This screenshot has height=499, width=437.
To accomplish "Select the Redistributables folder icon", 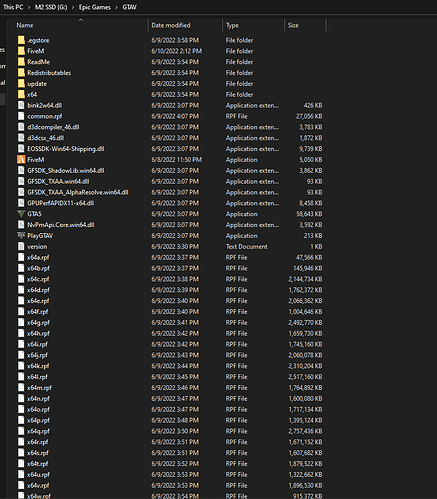I will (x=21, y=73).
